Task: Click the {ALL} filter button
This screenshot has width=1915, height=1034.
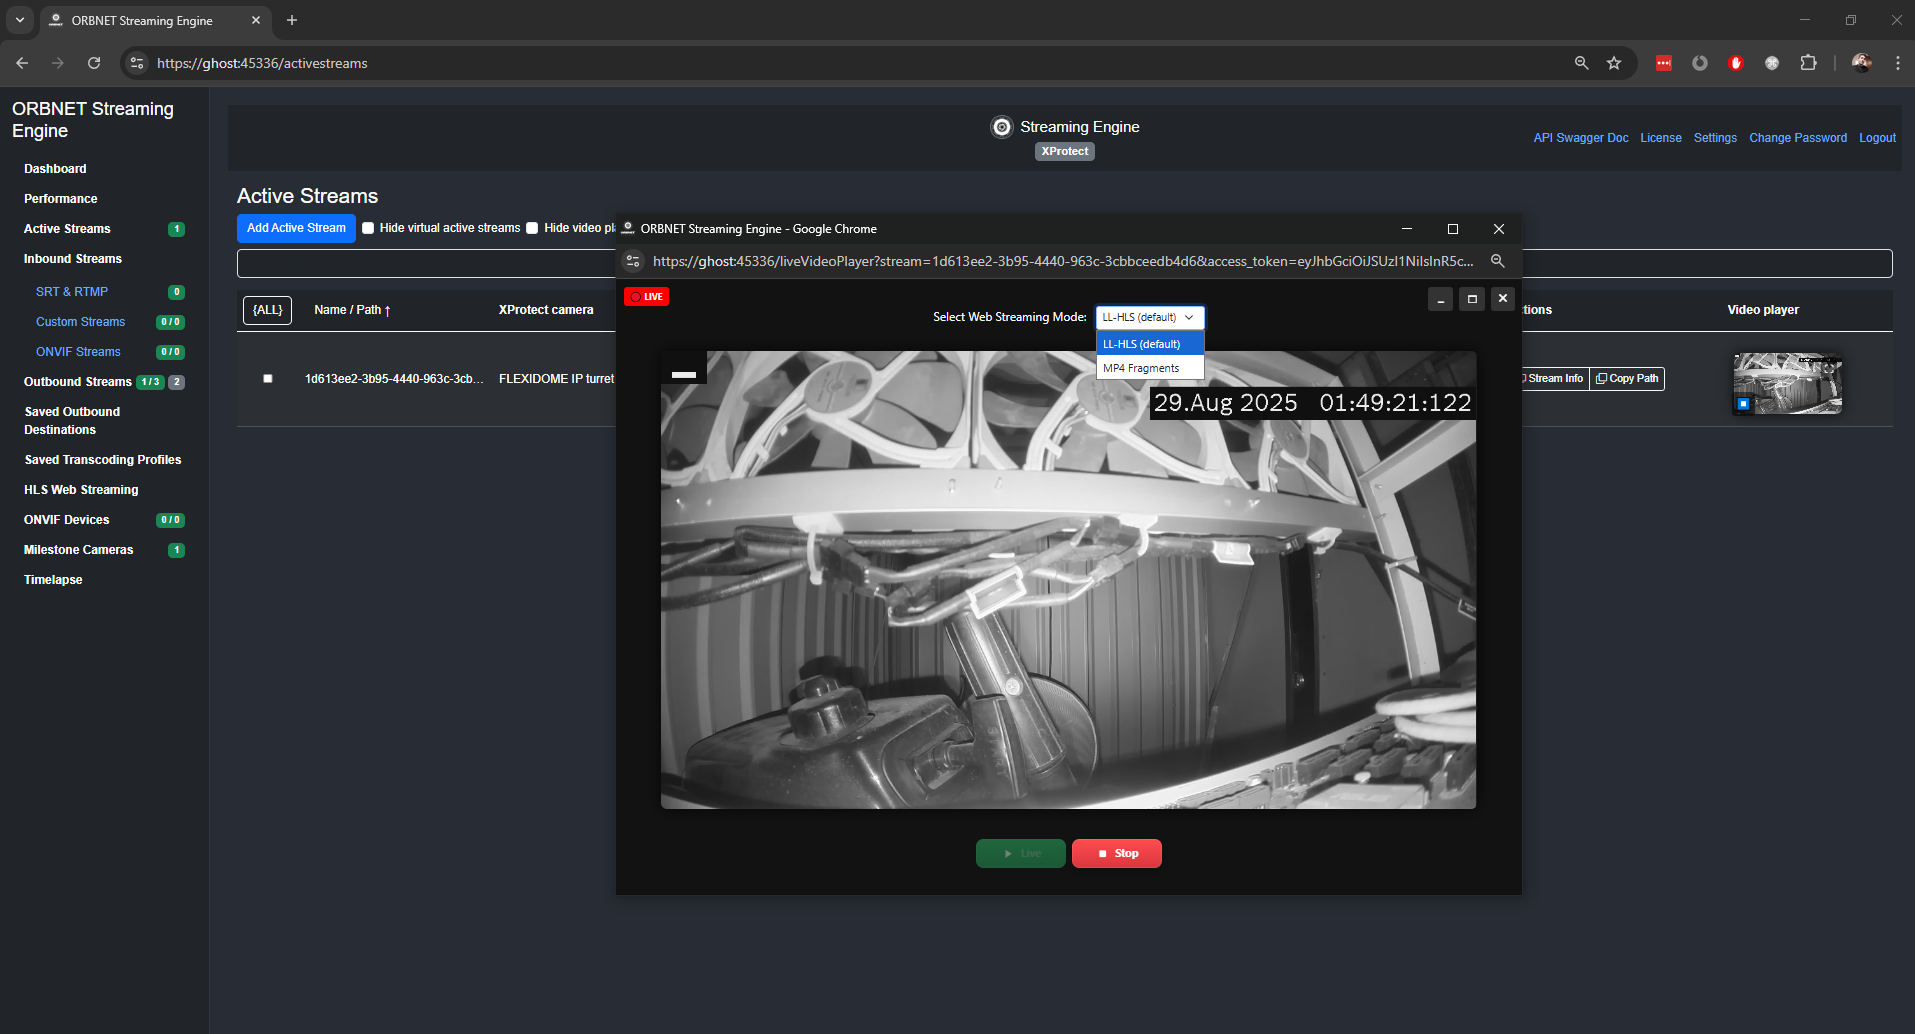Action: tap(267, 310)
